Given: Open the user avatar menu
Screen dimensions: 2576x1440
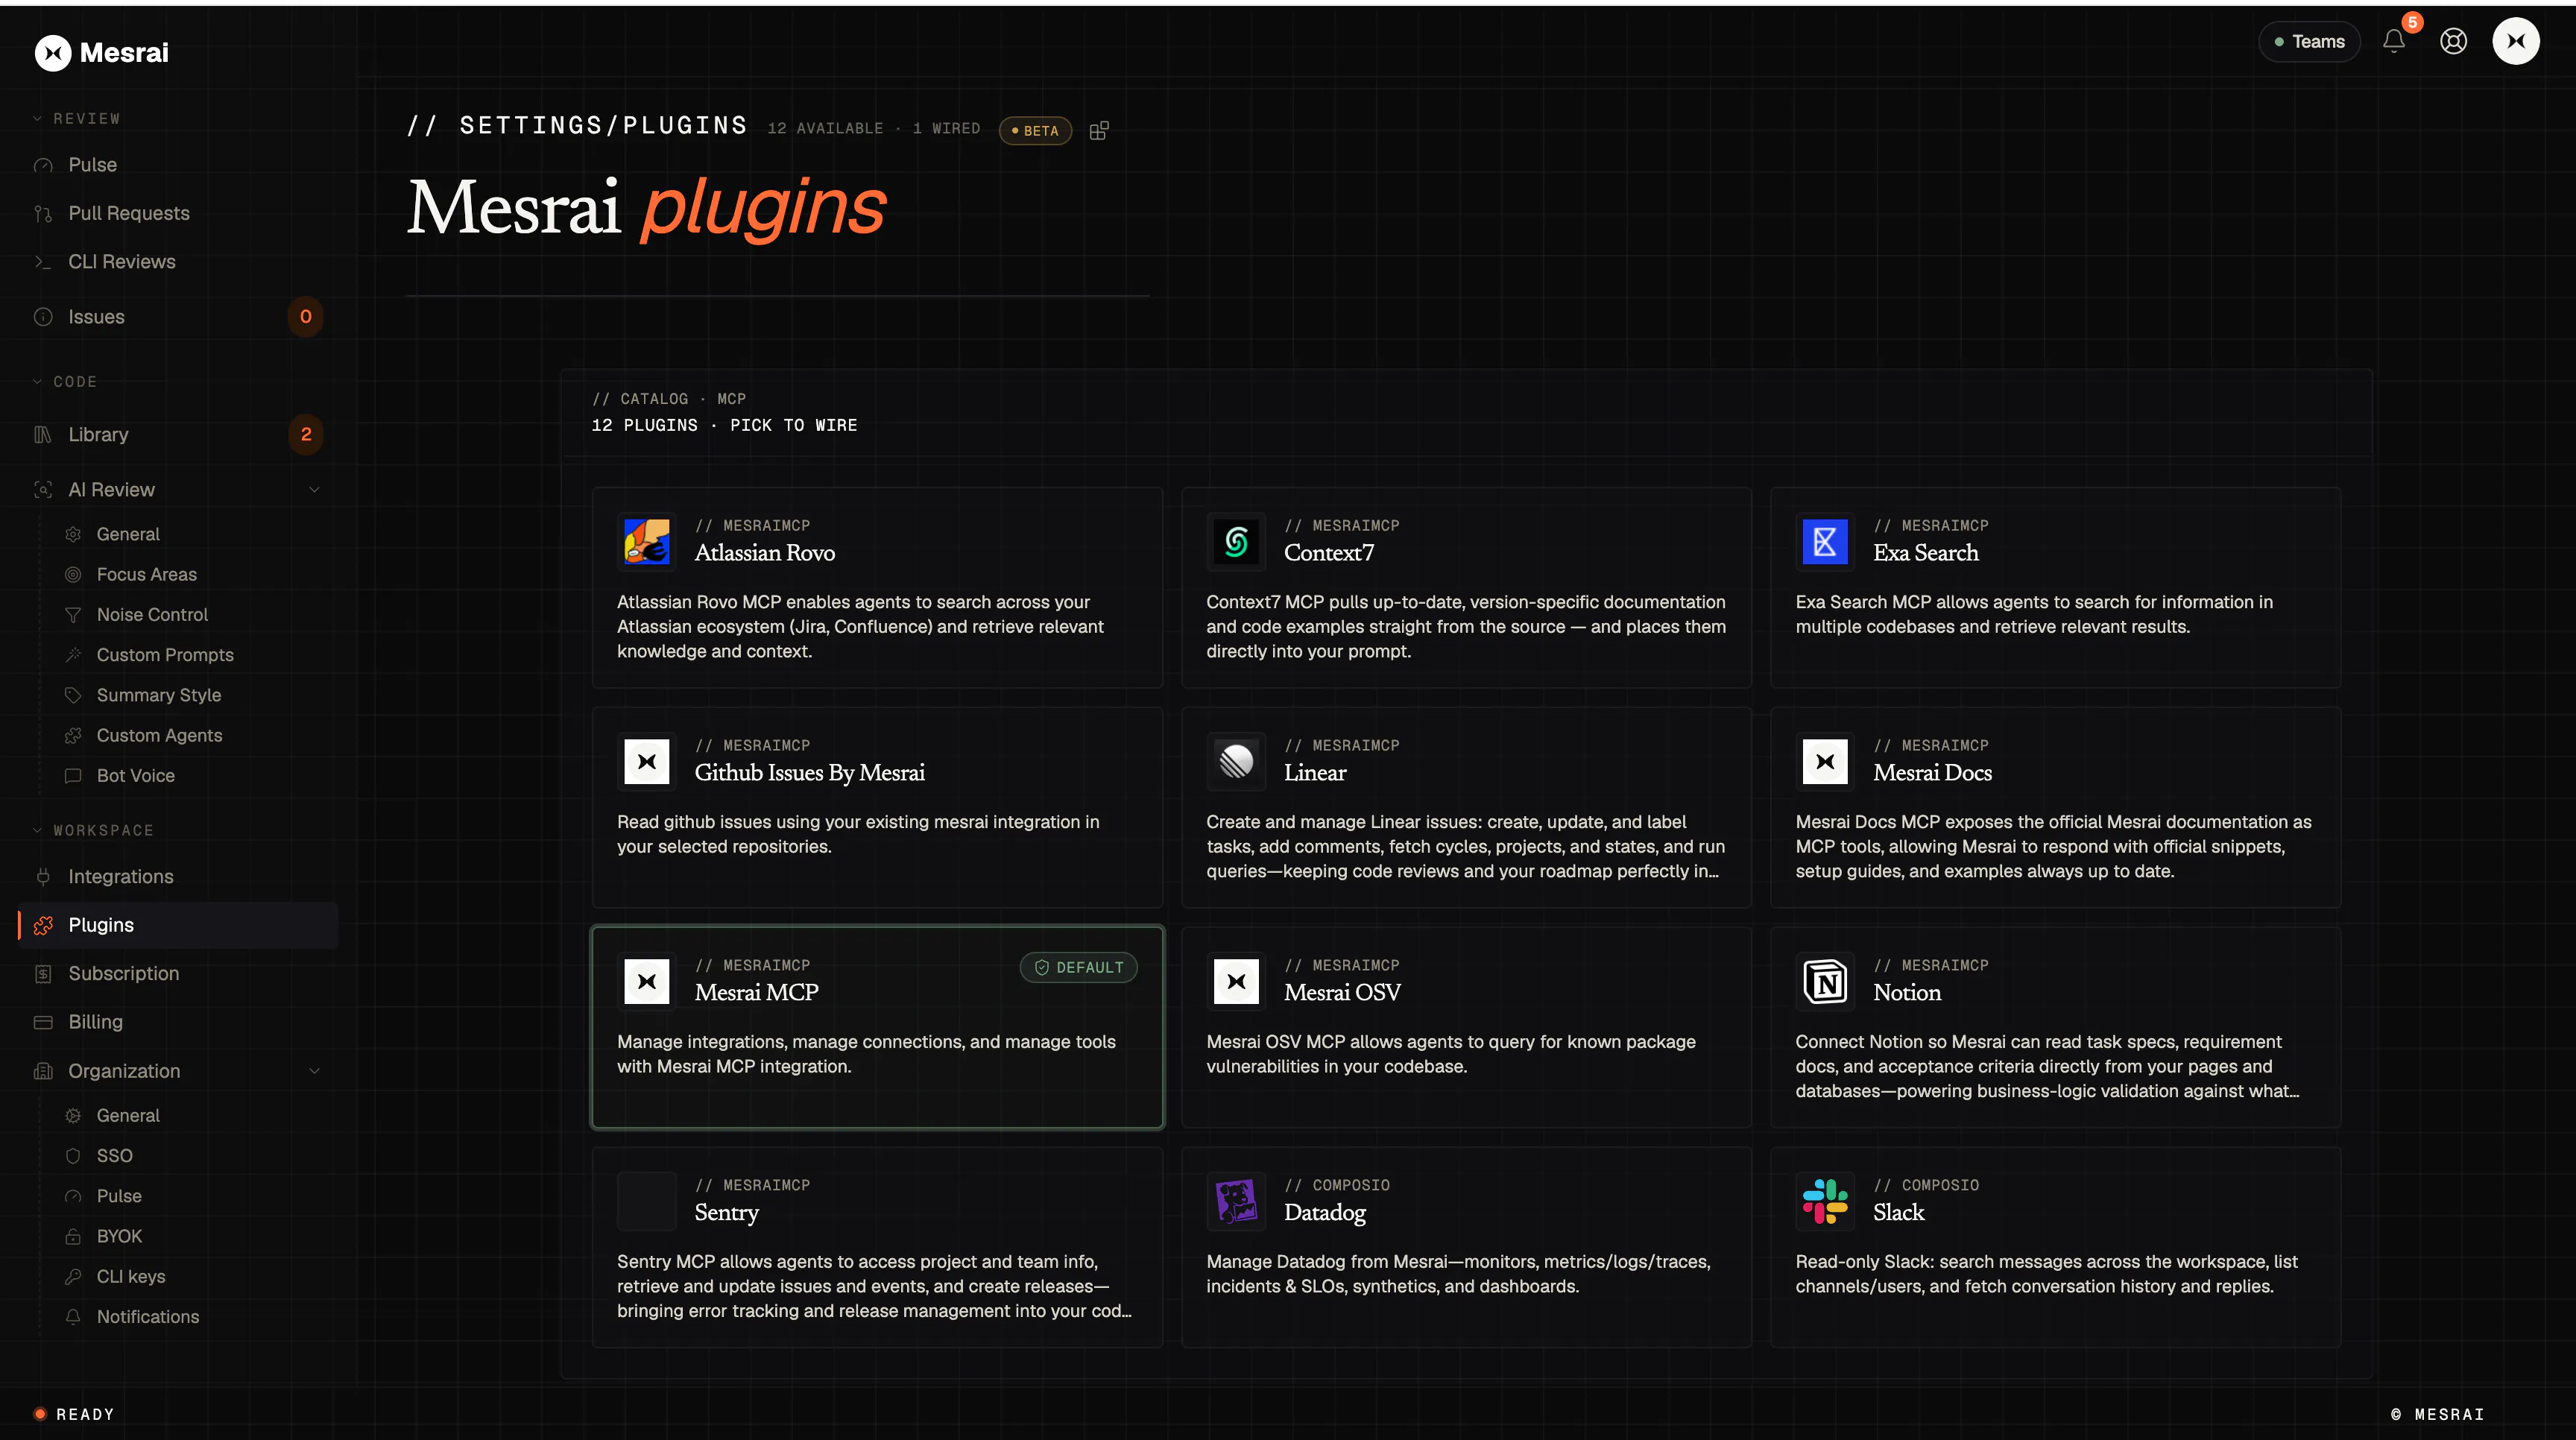Looking at the screenshot, I should 2516,41.
